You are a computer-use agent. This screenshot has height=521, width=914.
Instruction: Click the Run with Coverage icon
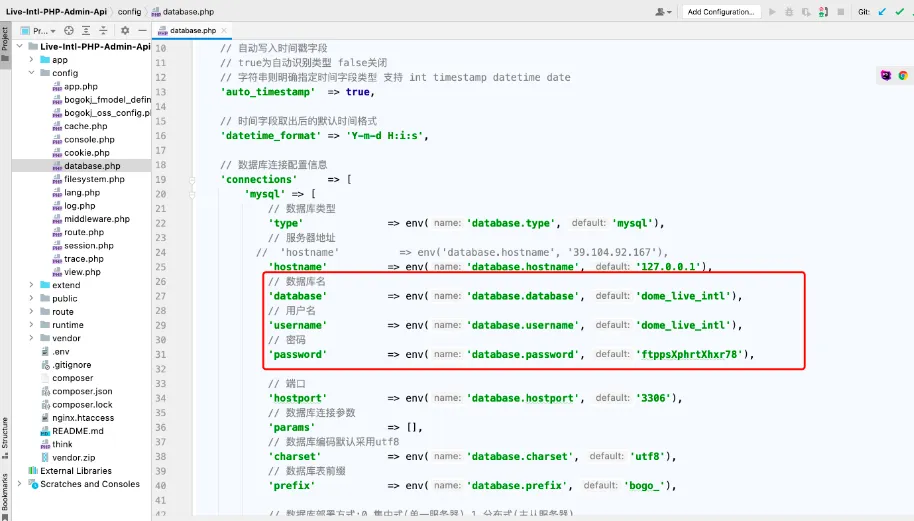[806, 12]
